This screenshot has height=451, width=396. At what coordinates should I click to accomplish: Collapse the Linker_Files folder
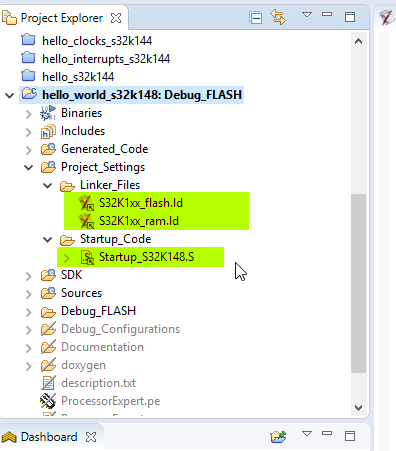tap(48, 186)
